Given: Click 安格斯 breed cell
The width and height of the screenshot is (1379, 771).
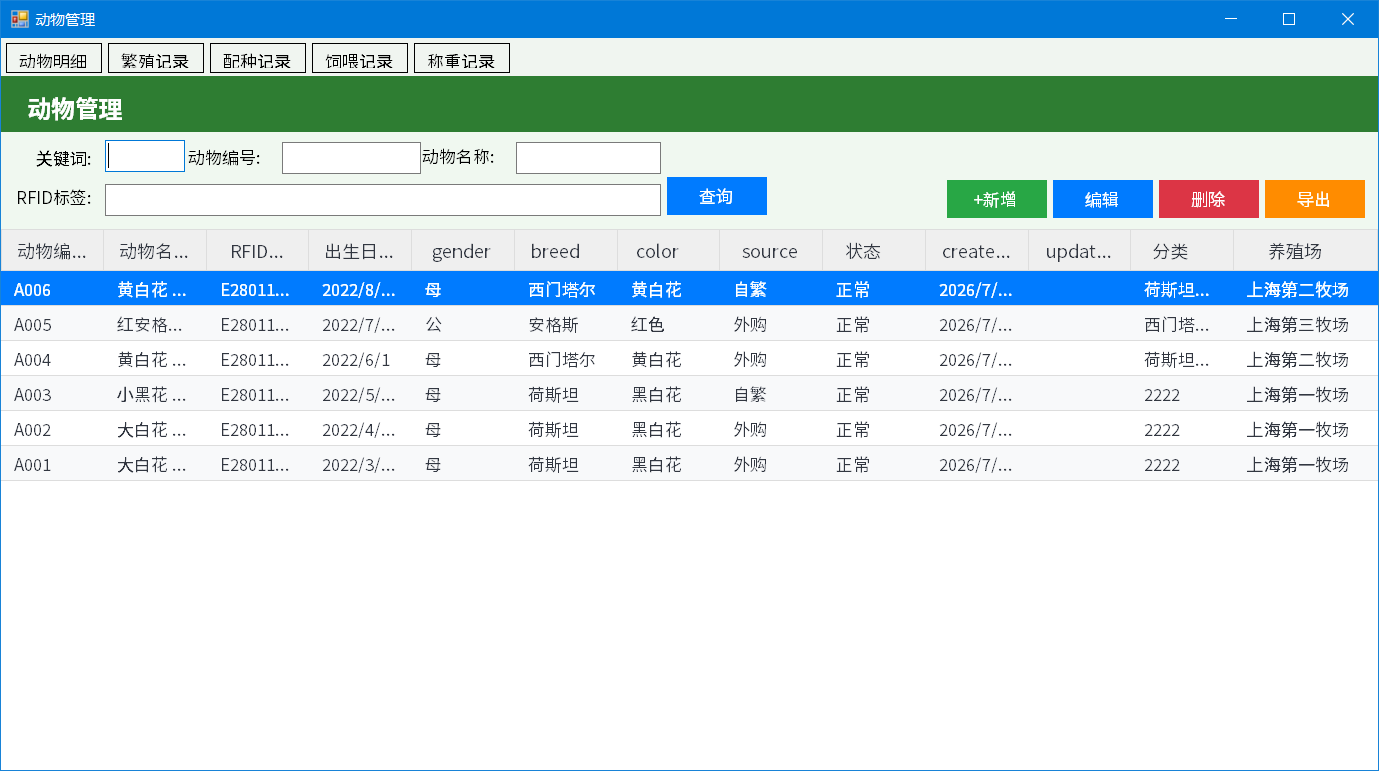Looking at the screenshot, I should 566,324.
